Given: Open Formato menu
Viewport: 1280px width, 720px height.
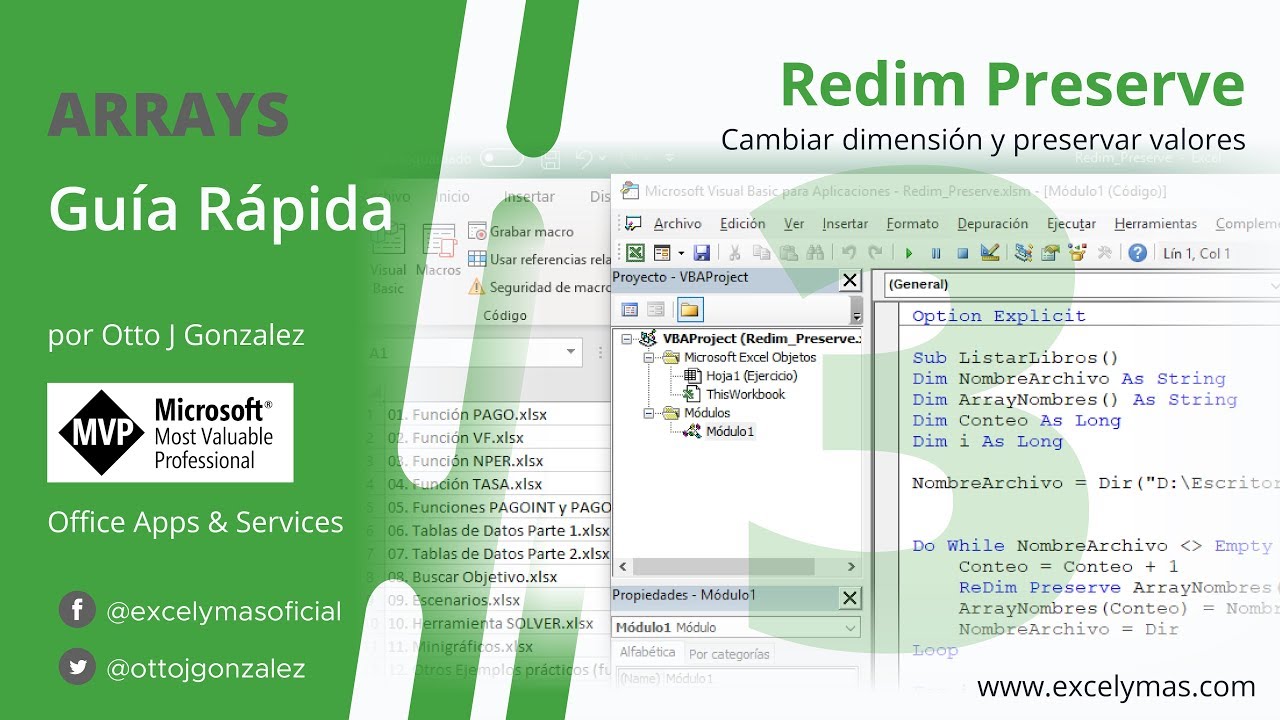Looking at the screenshot, I should (912, 224).
